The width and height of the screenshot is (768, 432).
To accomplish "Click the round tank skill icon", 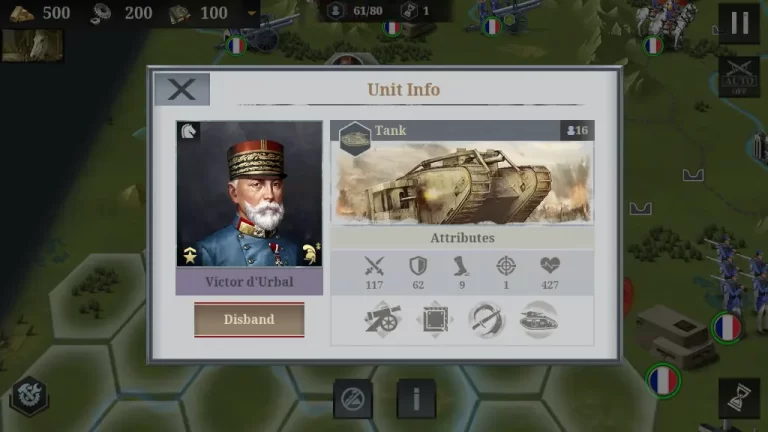I will [x=538, y=320].
